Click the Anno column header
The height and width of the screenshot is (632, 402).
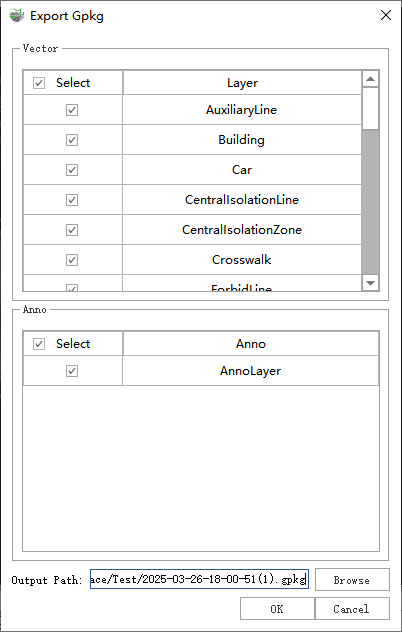(x=251, y=344)
